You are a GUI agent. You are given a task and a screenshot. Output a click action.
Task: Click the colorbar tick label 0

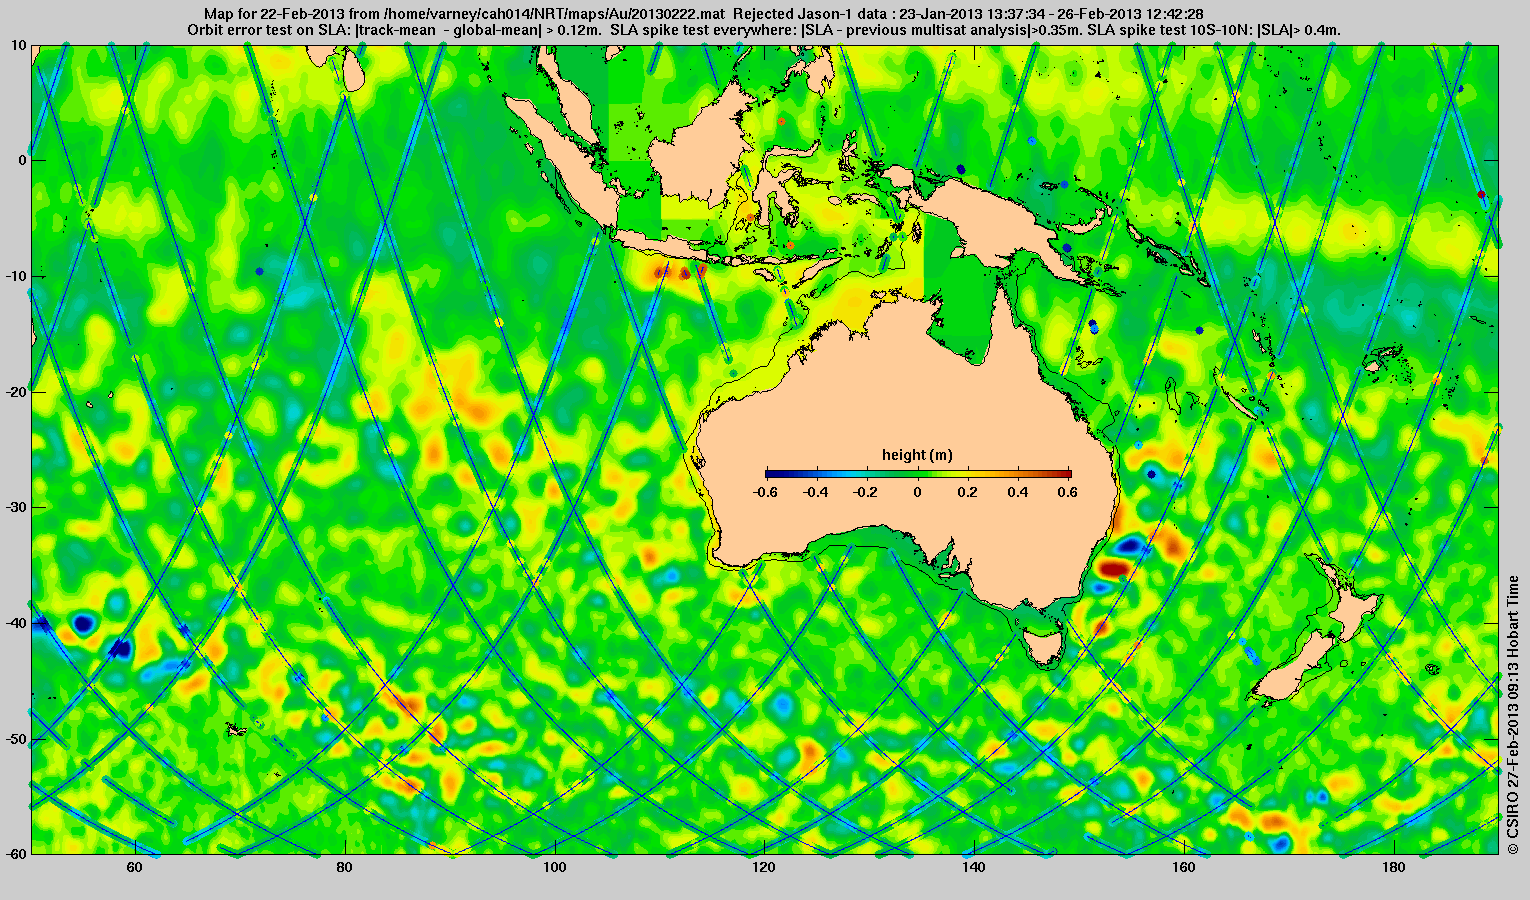pos(918,492)
